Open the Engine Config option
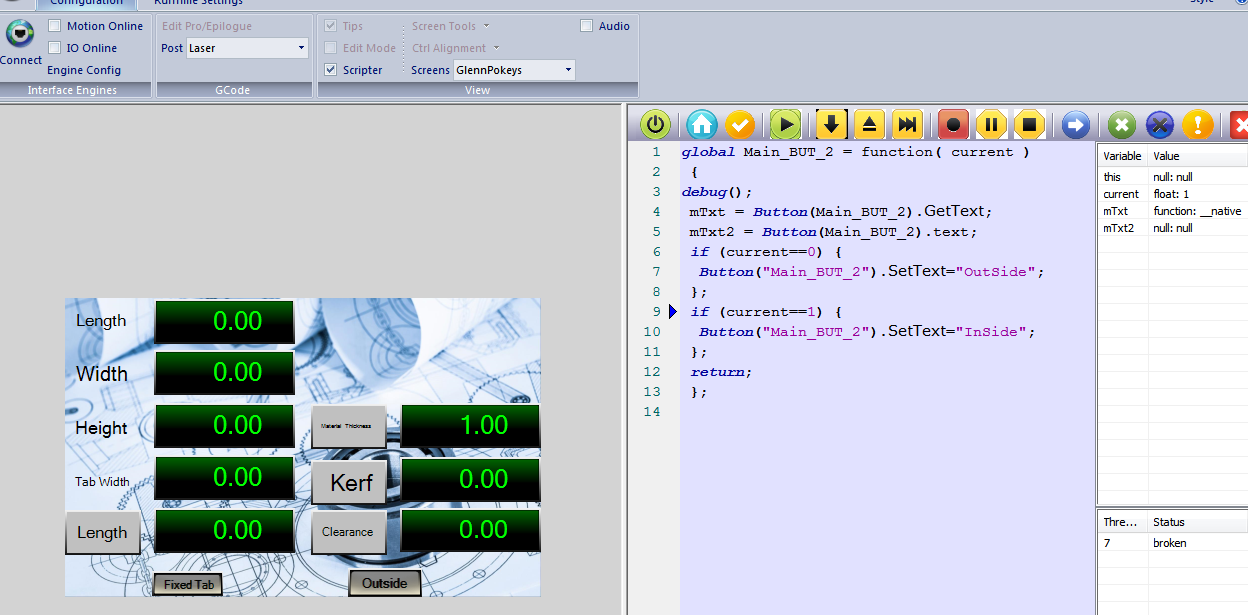 pos(84,70)
